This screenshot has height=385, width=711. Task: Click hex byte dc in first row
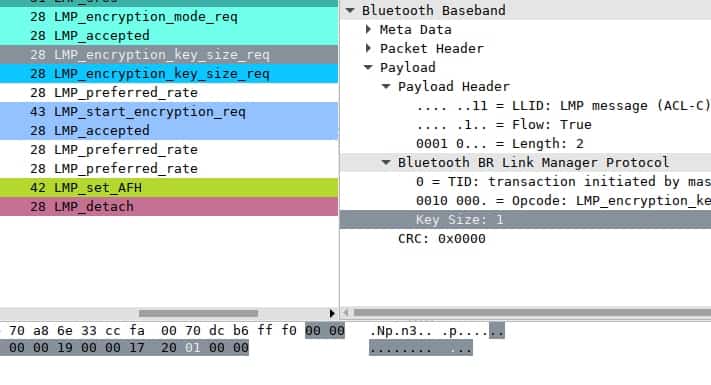217,331
